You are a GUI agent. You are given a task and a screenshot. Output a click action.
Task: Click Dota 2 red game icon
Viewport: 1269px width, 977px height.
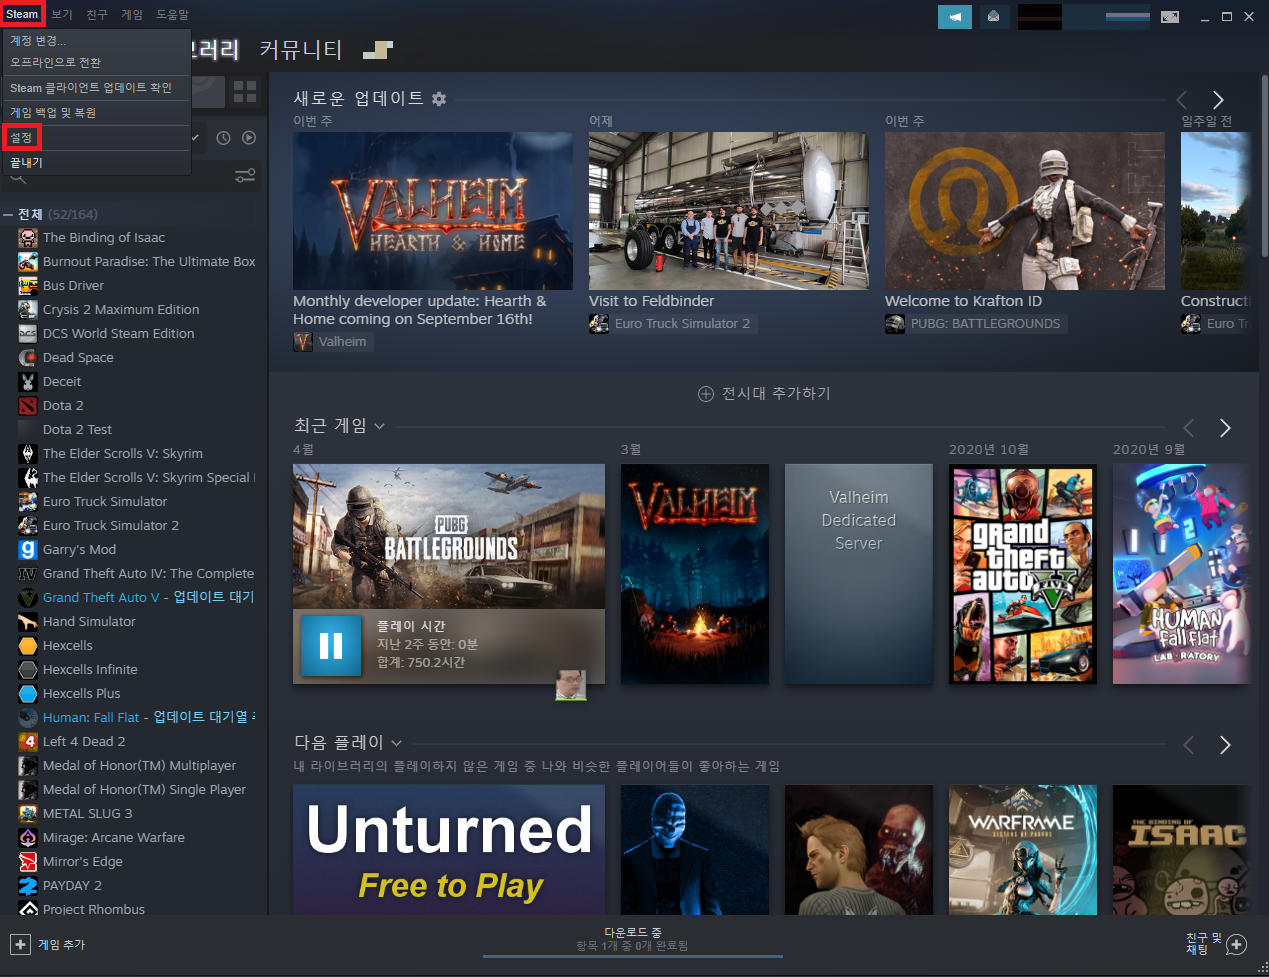coord(28,406)
